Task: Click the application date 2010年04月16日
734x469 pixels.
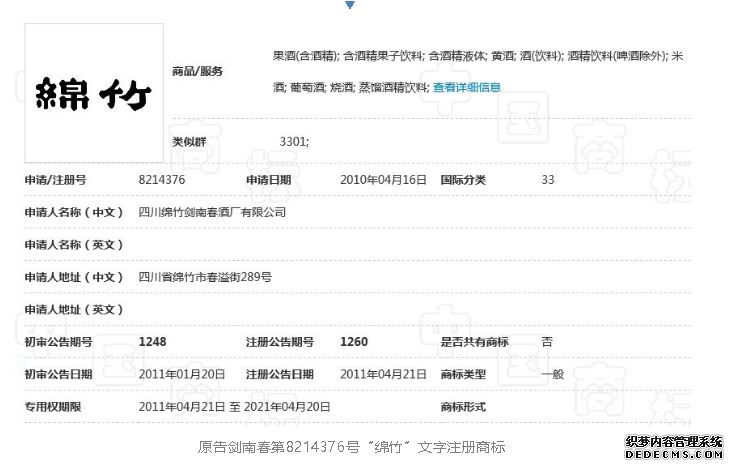Action: click(x=383, y=180)
